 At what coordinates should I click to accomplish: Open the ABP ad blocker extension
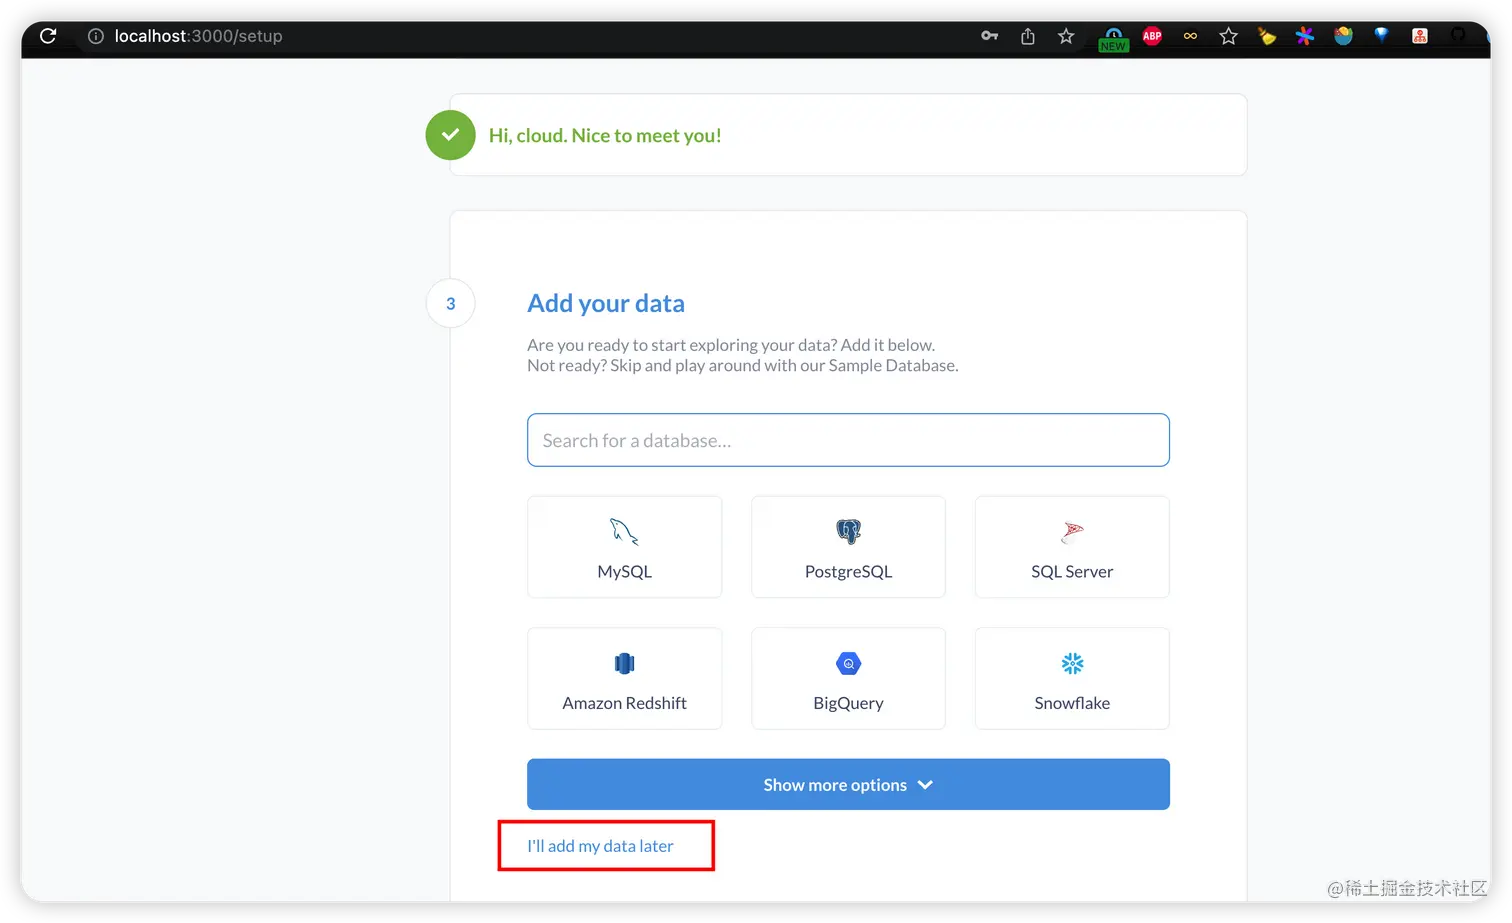(x=1152, y=36)
